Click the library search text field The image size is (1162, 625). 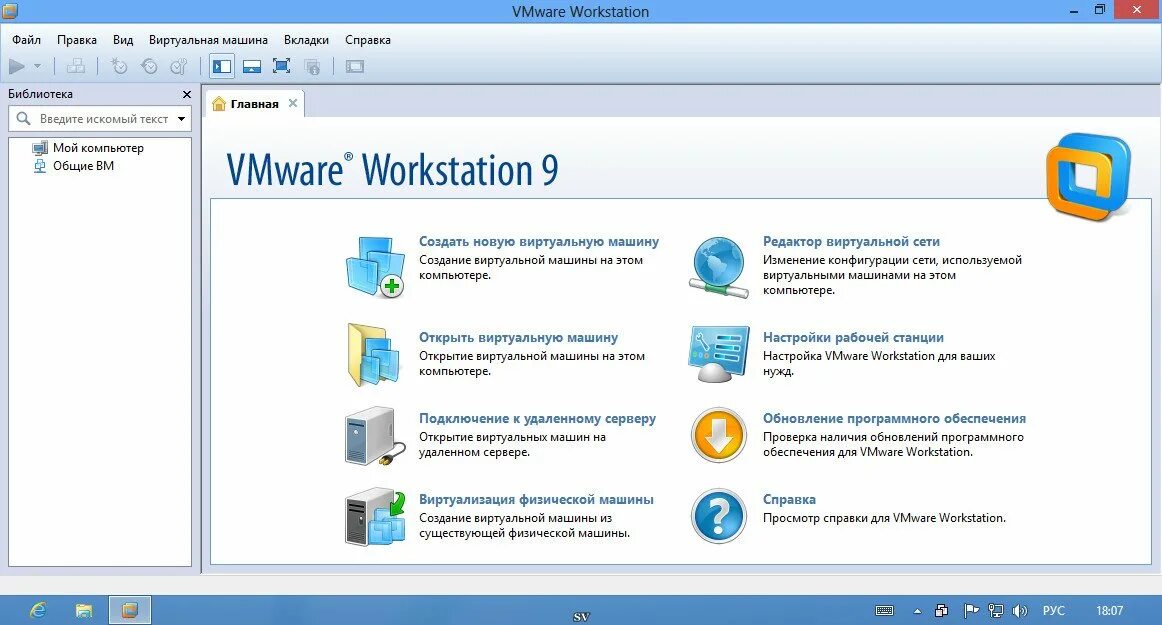[100, 119]
